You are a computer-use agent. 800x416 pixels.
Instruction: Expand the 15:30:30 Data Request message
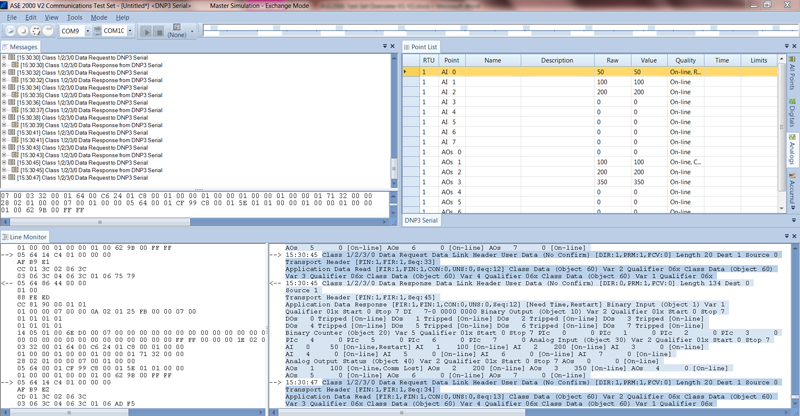tap(5, 58)
